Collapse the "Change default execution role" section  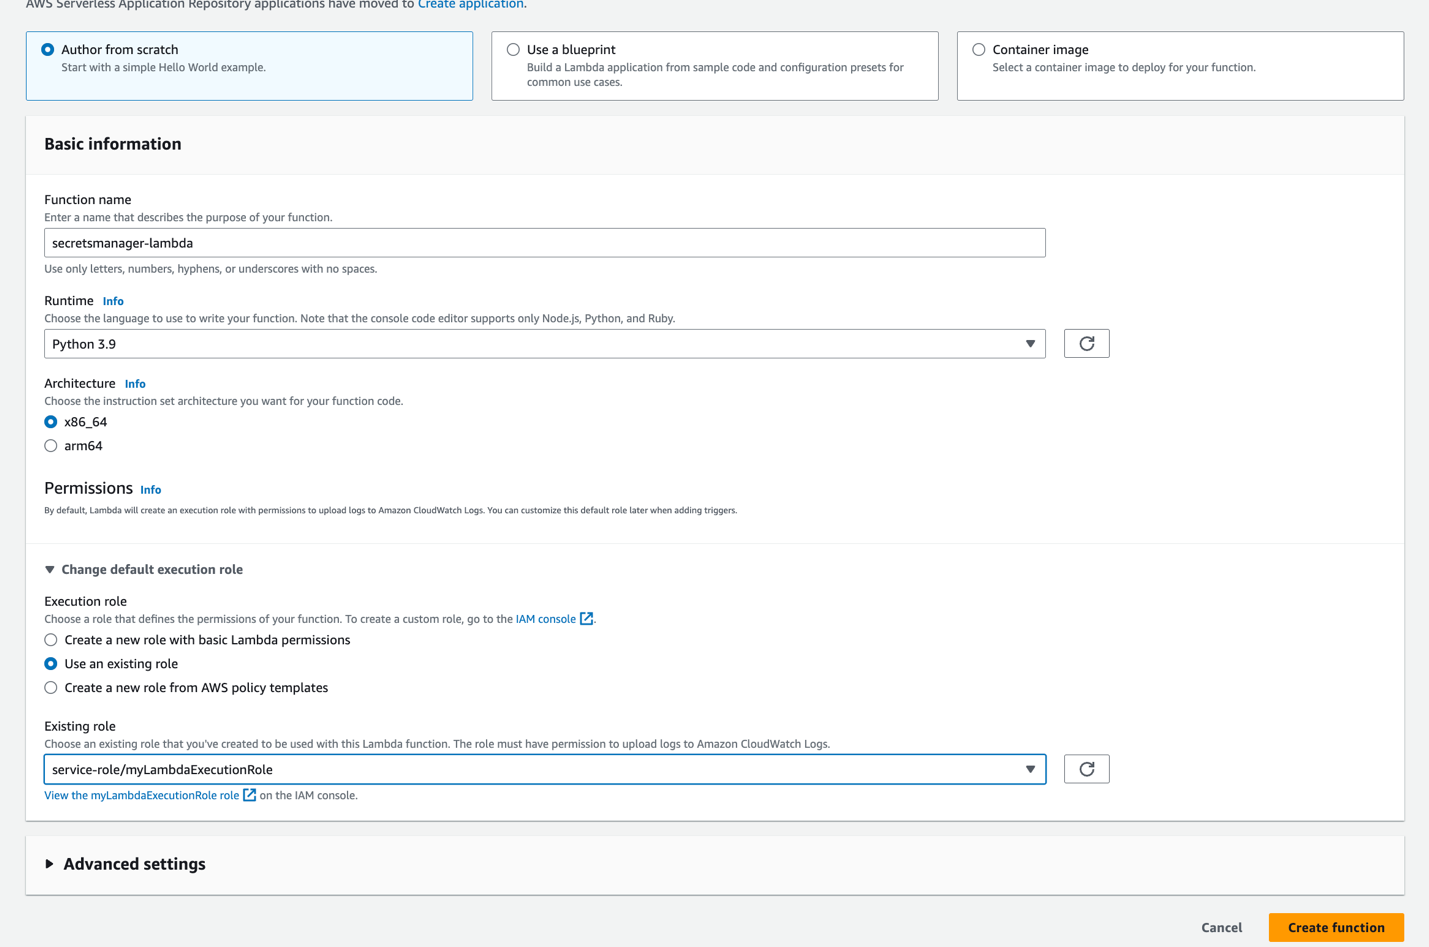pos(143,568)
